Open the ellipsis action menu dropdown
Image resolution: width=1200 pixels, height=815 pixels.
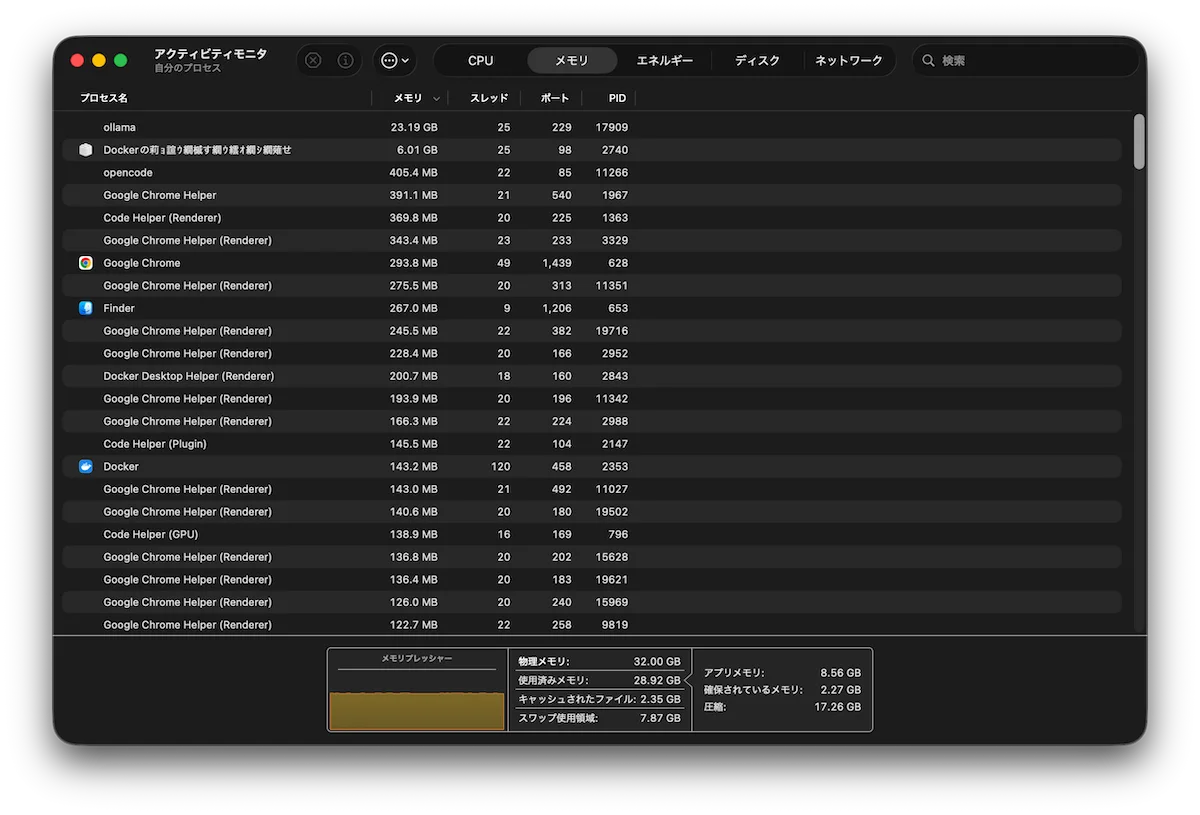click(x=395, y=60)
